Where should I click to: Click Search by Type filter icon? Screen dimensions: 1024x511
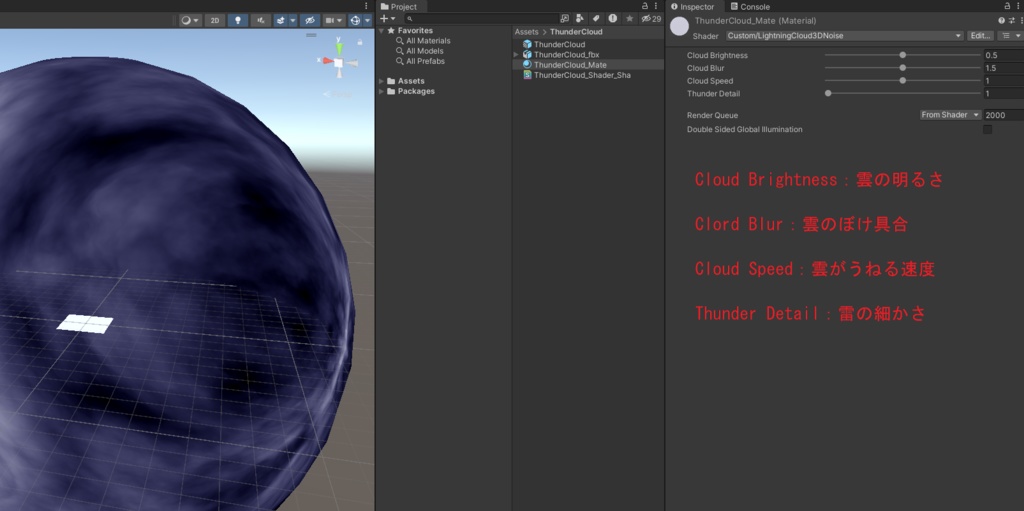580,19
